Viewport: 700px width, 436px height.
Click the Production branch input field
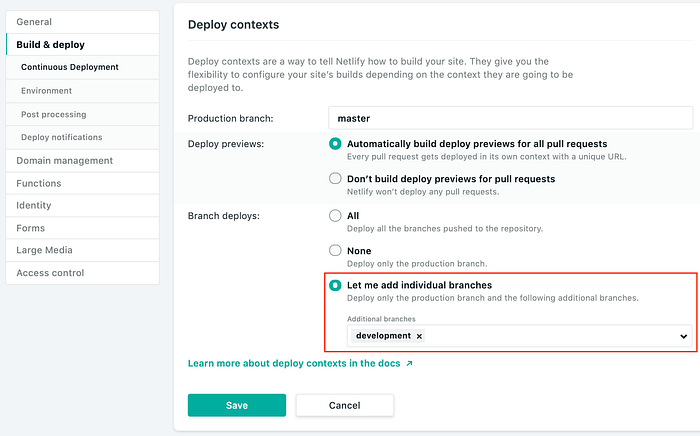click(x=511, y=118)
